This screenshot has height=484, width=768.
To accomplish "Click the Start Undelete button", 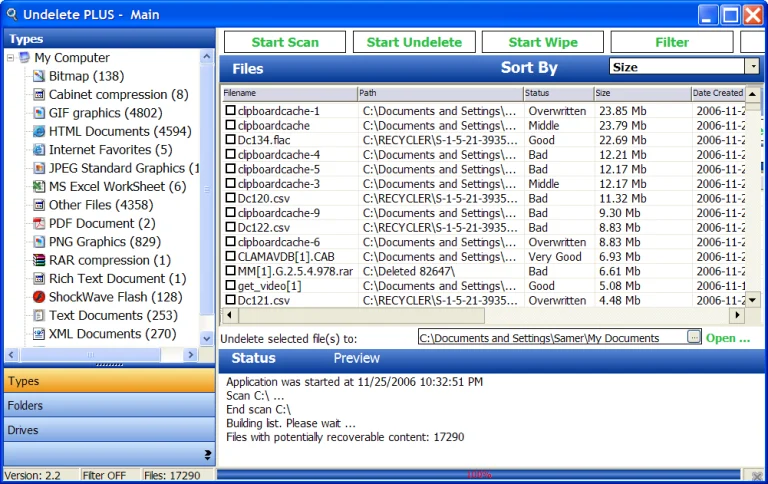I will pyautogui.click(x=414, y=42).
